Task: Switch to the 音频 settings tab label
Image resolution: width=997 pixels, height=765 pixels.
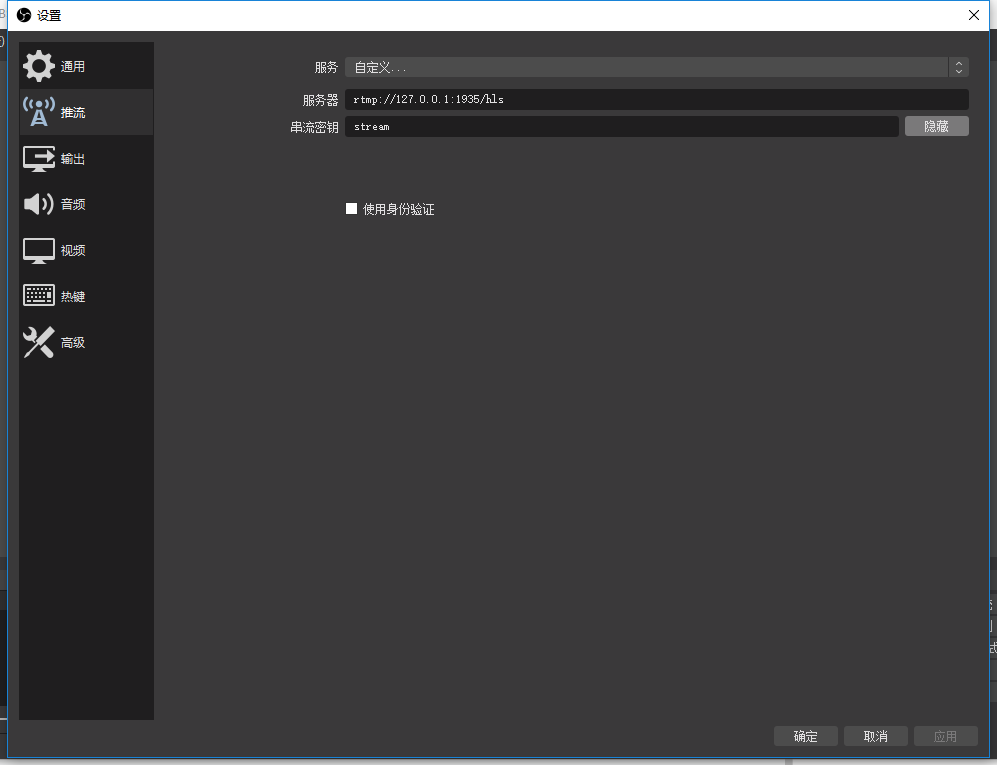Action: click(72, 204)
